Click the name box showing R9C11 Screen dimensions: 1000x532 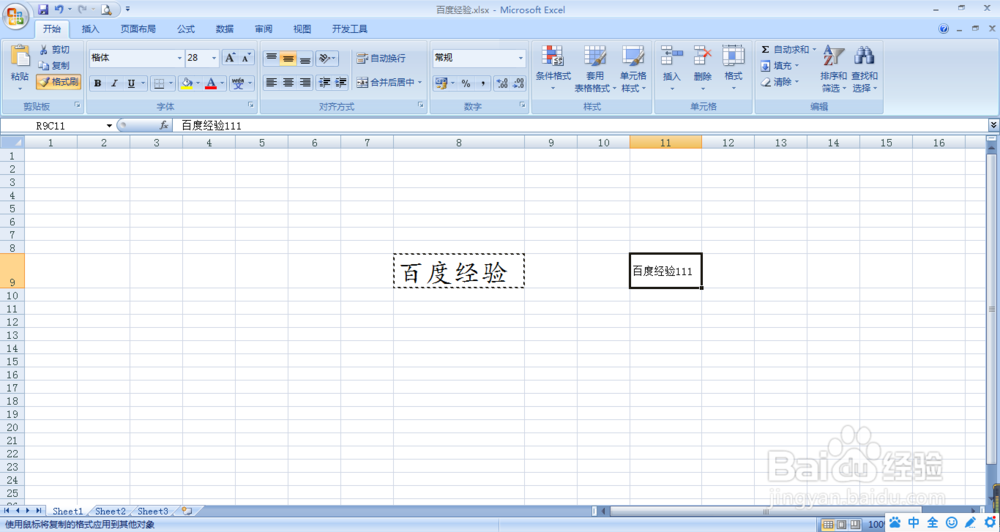[x=51, y=126]
